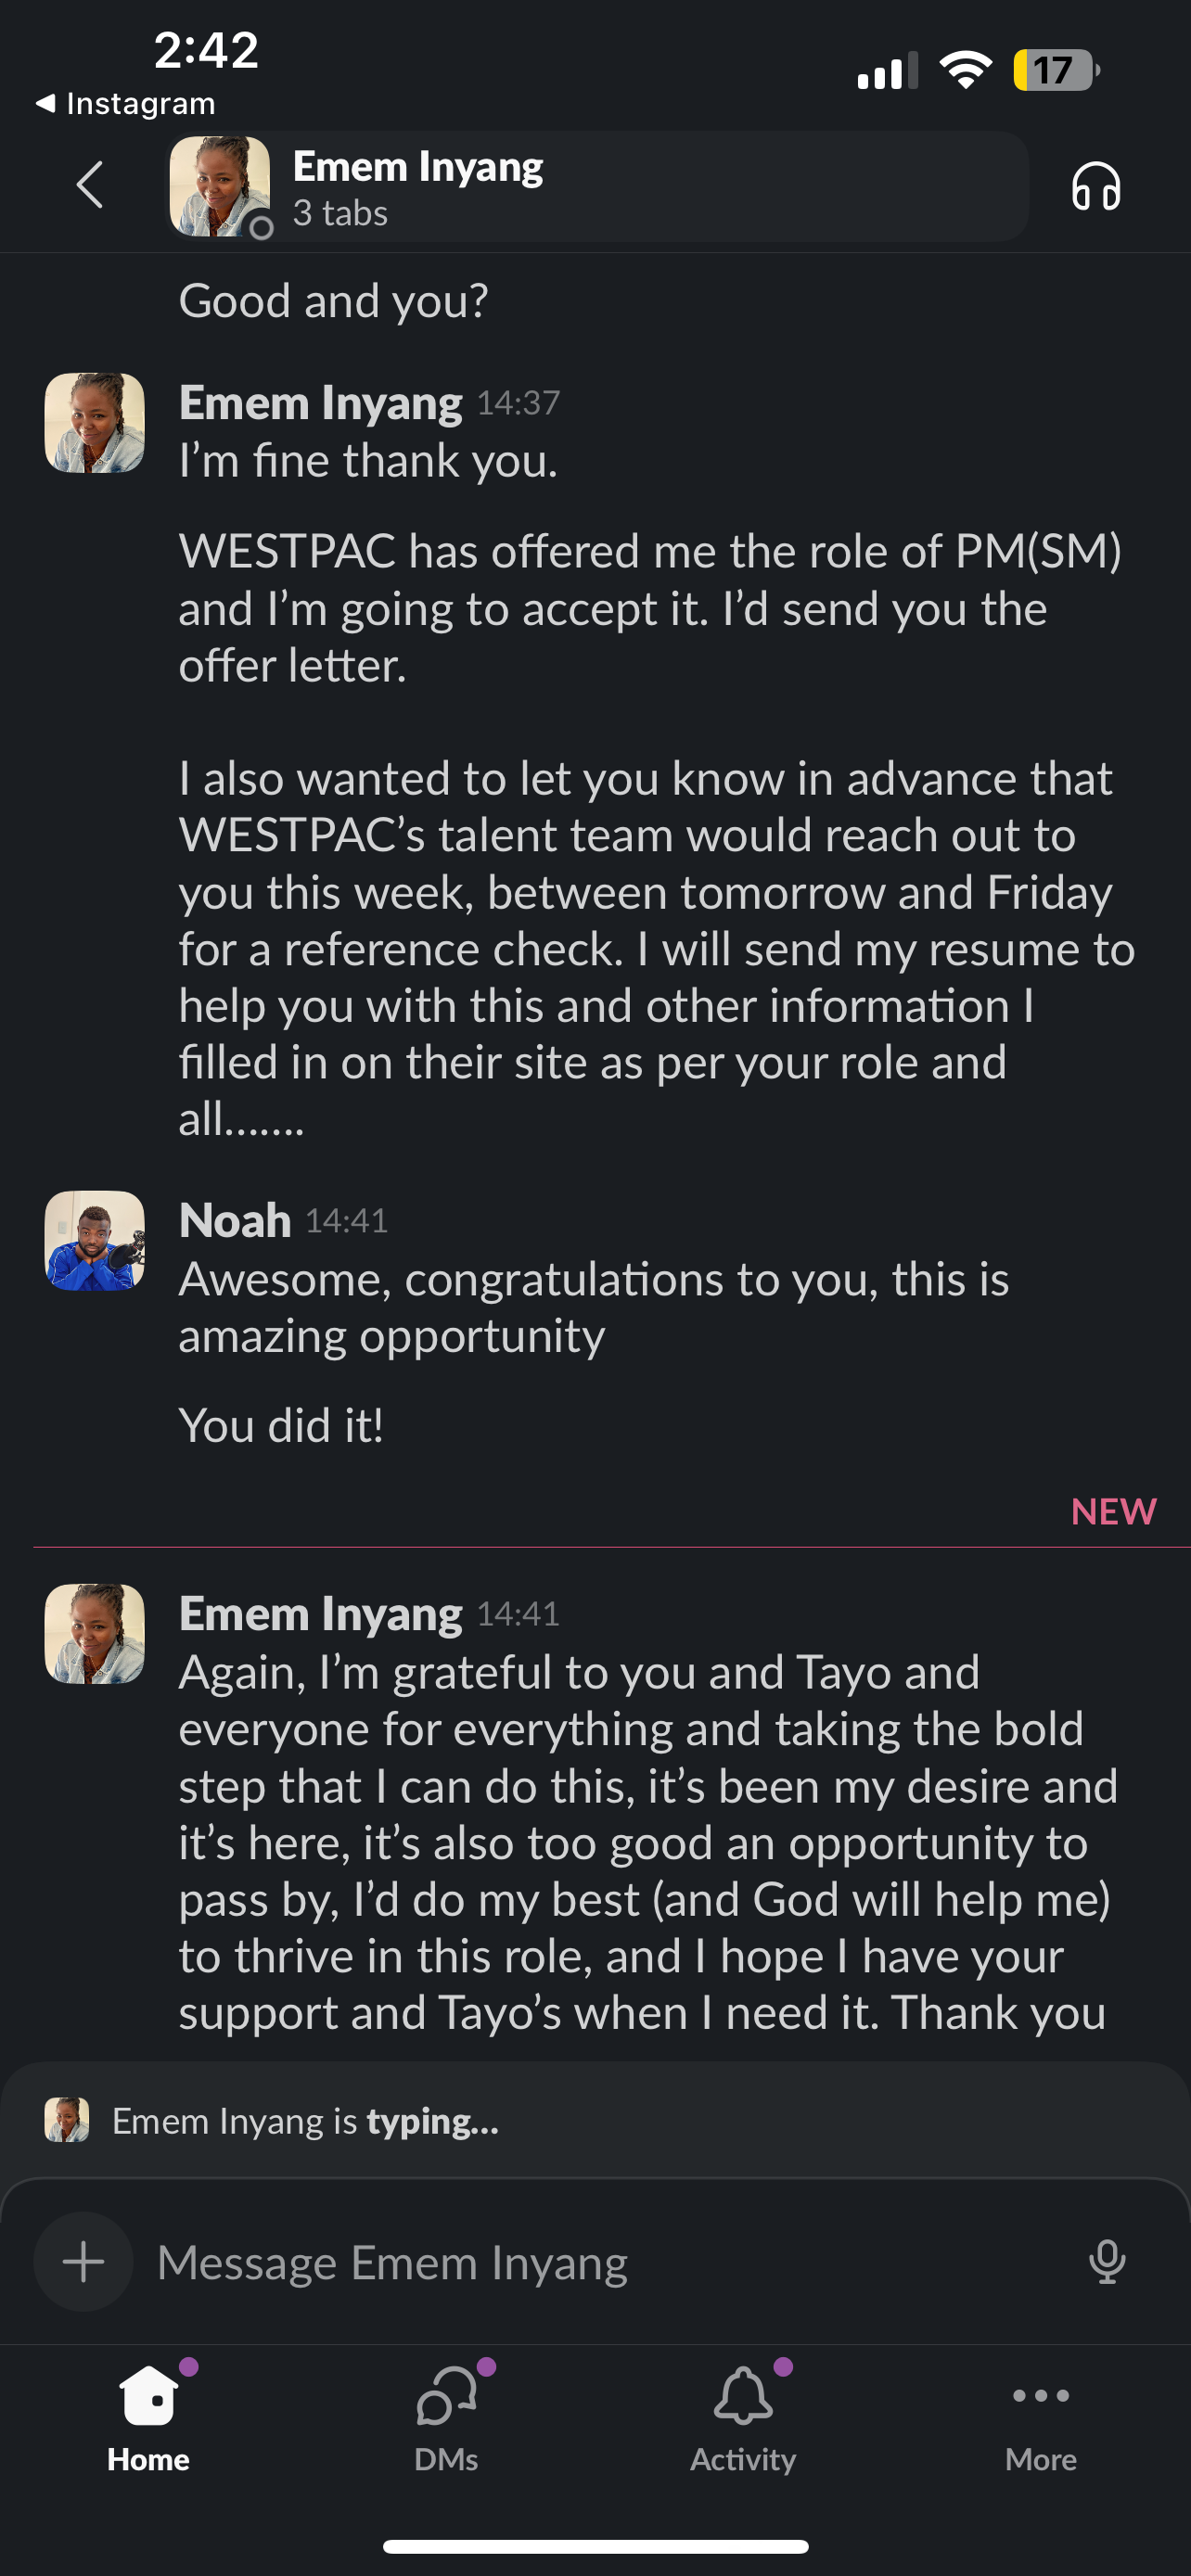This screenshot has width=1191, height=2576.
Task: Tap the battery indicator showing 17
Action: [x=1055, y=68]
